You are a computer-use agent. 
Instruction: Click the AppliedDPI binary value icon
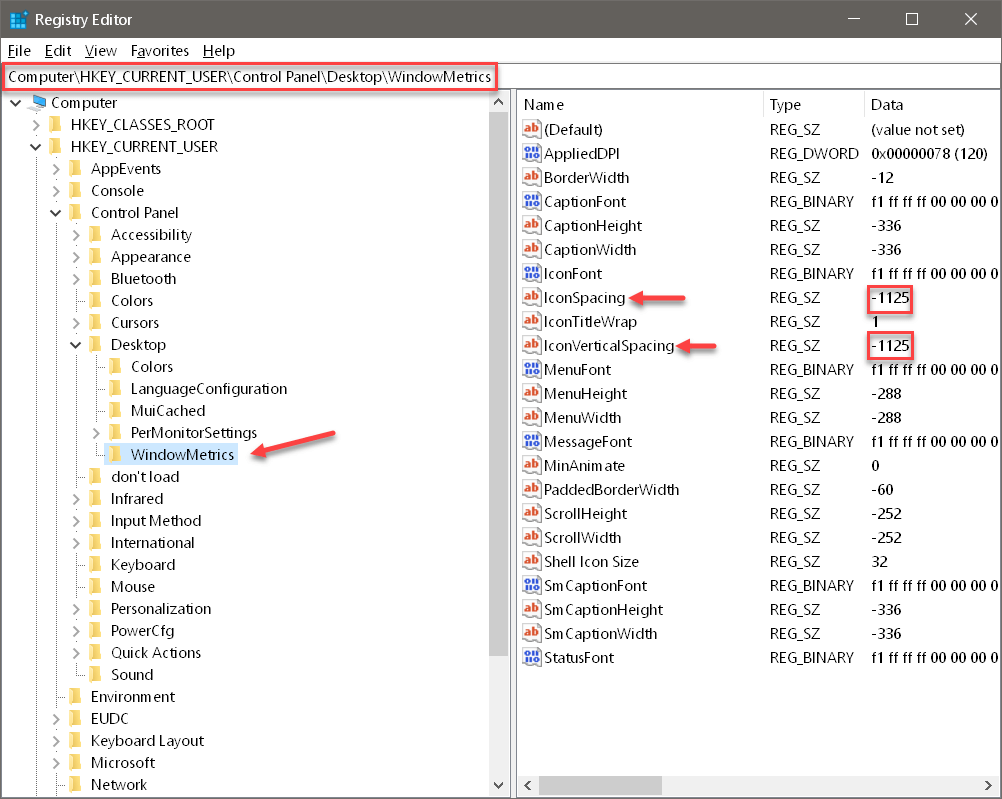[x=531, y=153]
